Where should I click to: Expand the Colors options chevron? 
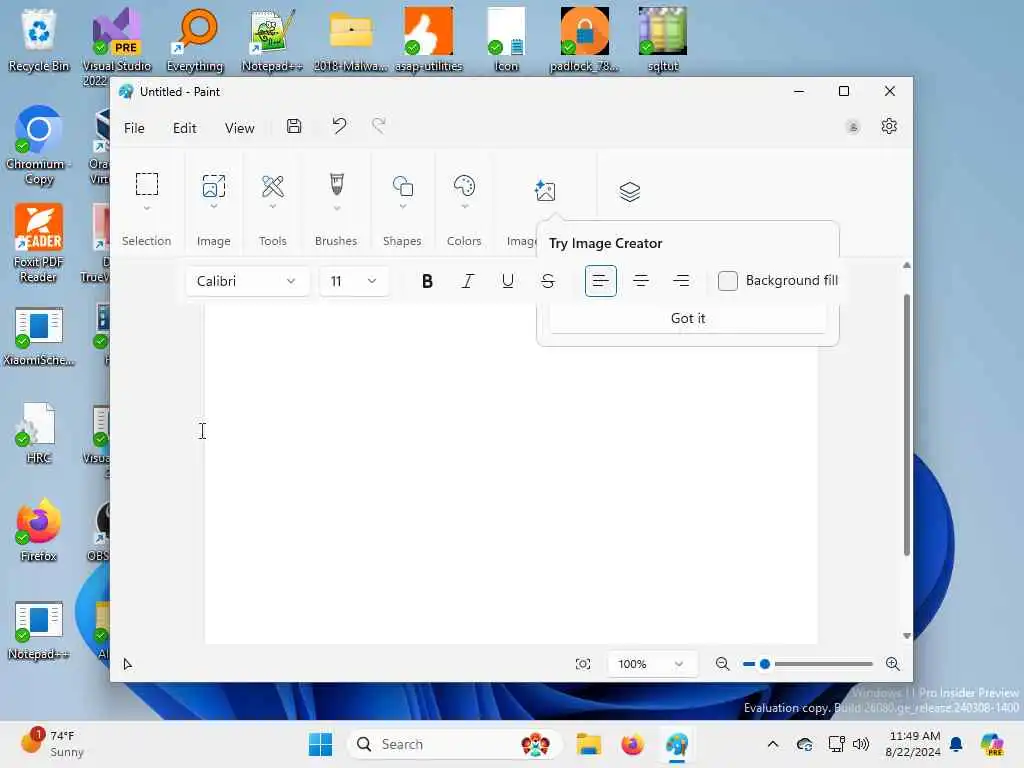pos(465,206)
